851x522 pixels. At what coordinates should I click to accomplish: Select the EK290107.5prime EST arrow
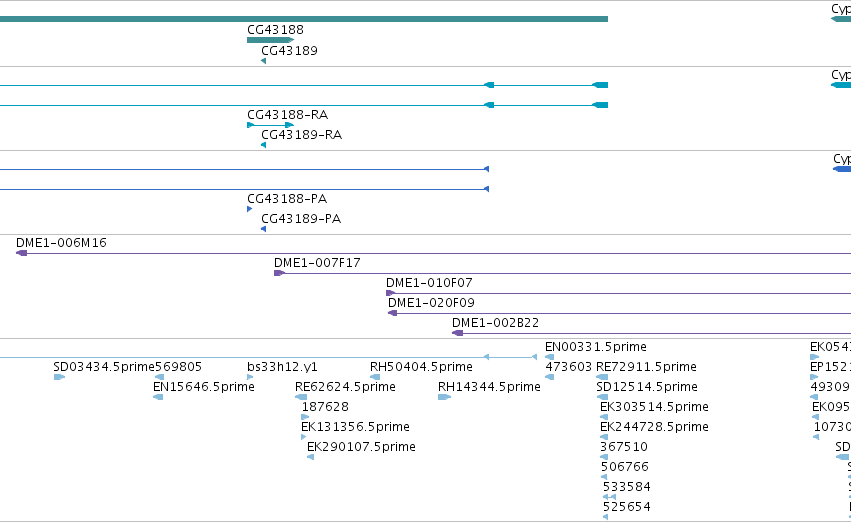point(310,457)
